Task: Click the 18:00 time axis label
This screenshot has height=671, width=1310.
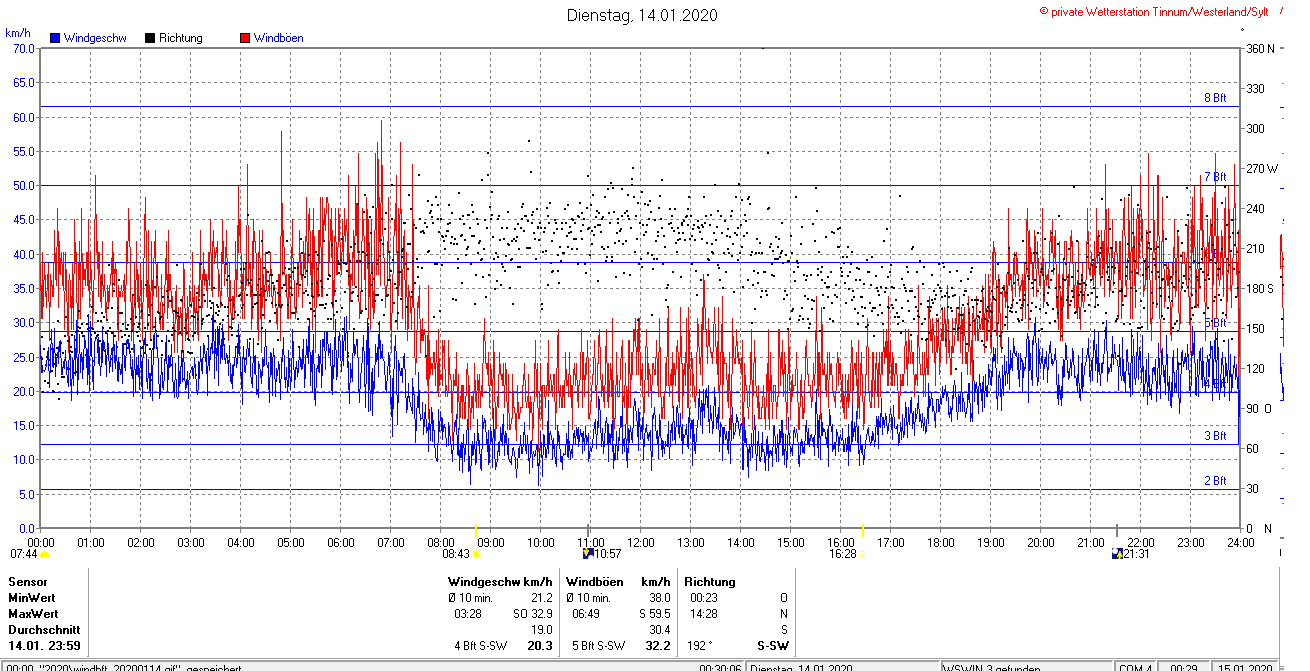Action: 940,543
